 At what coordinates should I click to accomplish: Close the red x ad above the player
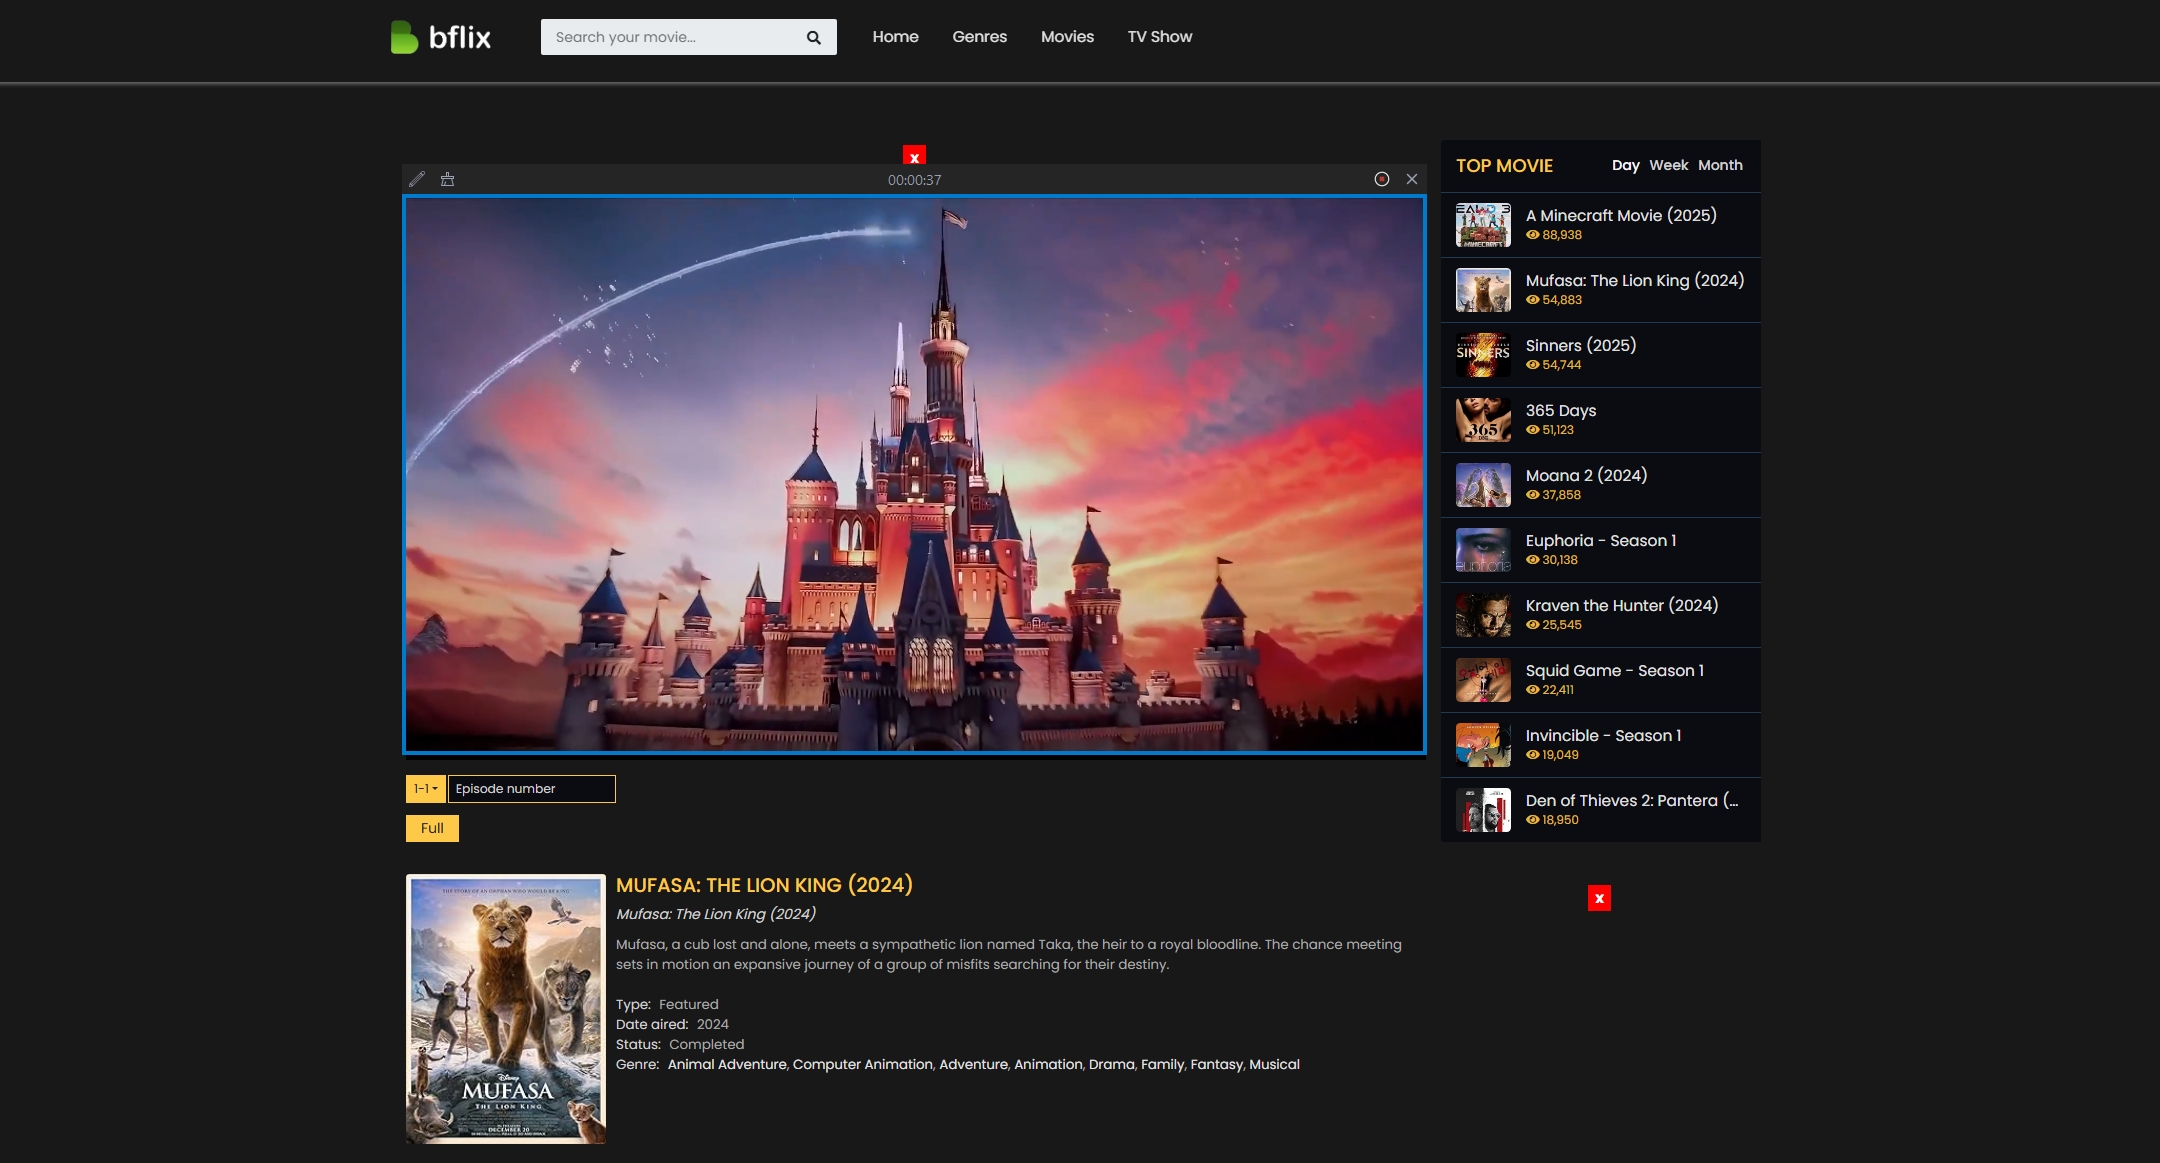click(x=914, y=156)
